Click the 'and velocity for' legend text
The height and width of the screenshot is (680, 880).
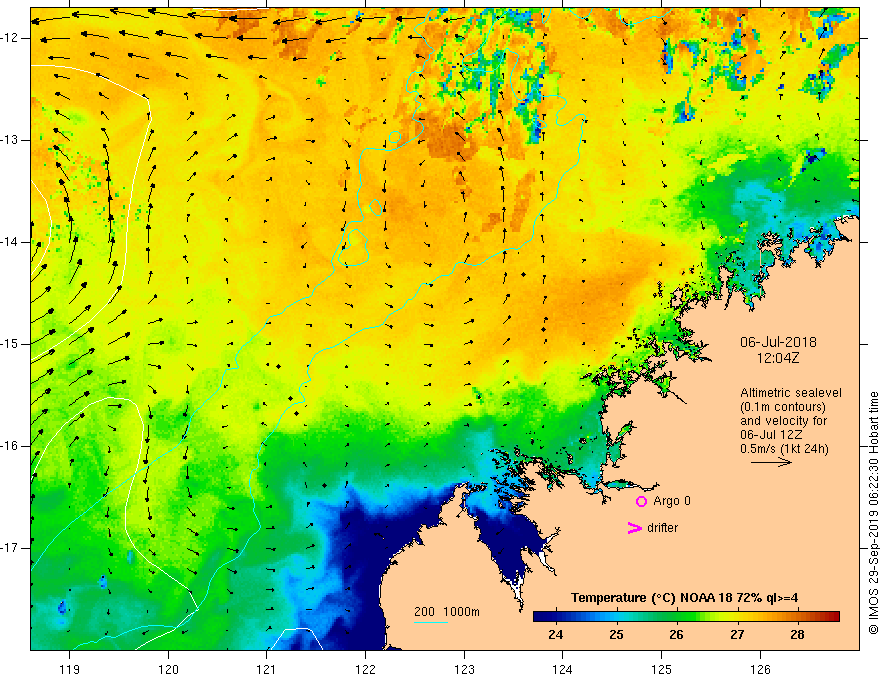(783, 421)
